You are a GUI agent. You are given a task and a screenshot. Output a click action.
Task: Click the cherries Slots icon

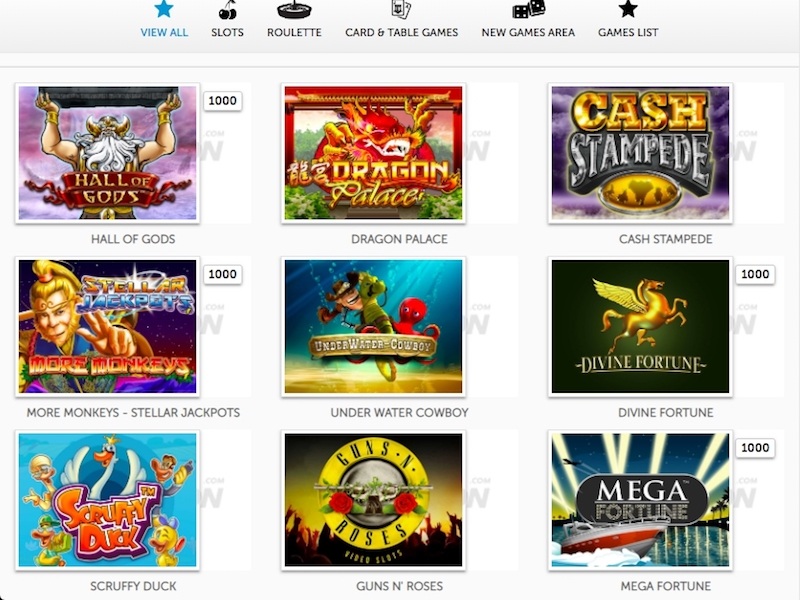coord(228,9)
